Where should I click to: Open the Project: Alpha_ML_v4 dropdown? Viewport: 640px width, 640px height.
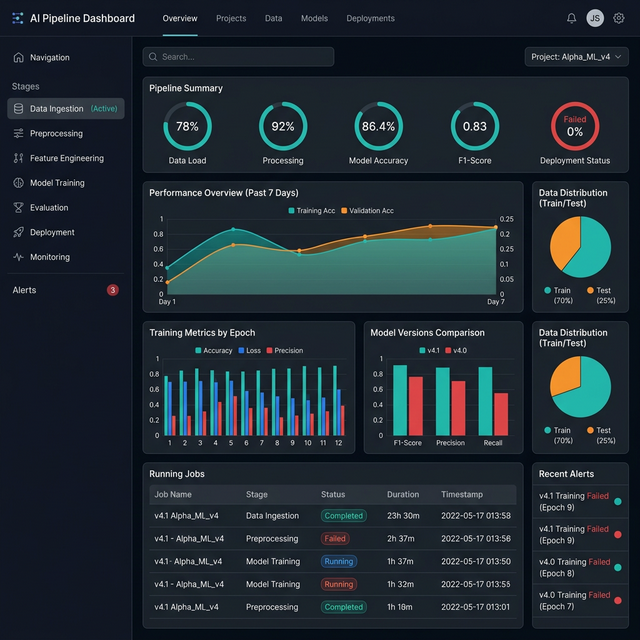[x=576, y=57]
